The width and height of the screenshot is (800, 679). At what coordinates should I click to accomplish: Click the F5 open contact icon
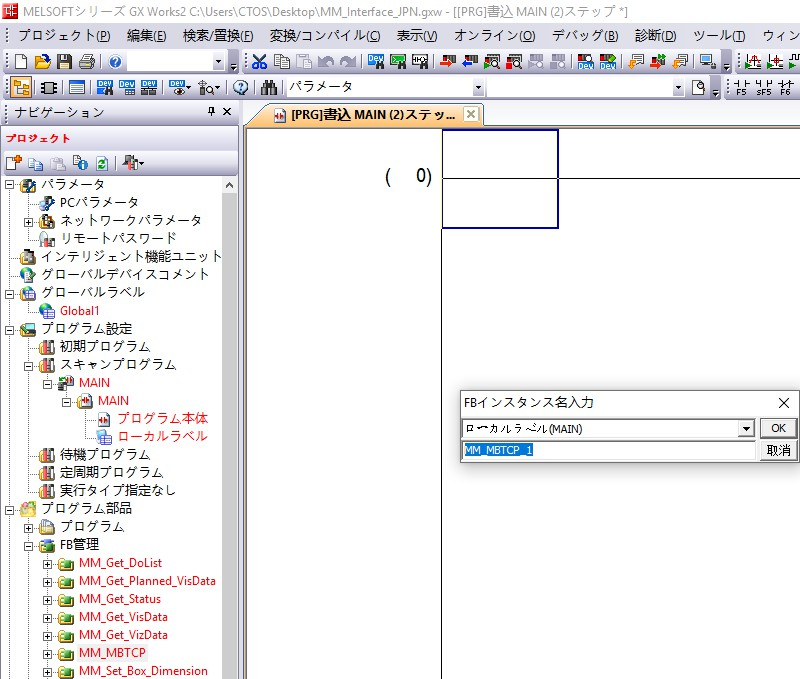[x=741, y=88]
